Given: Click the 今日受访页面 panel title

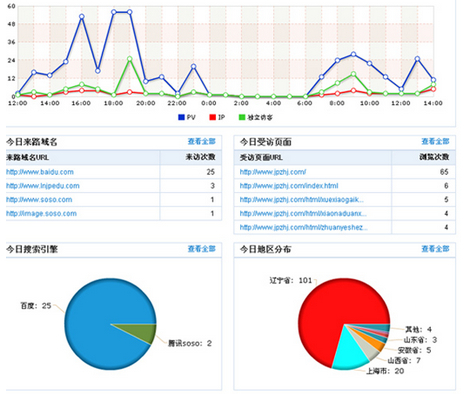Looking at the screenshot, I should click(x=266, y=142).
